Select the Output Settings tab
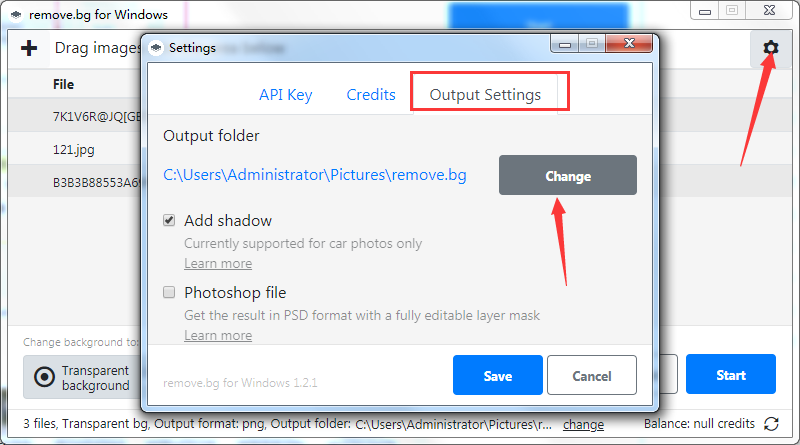This screenshot has height=445, width=800. pos(485,95)
